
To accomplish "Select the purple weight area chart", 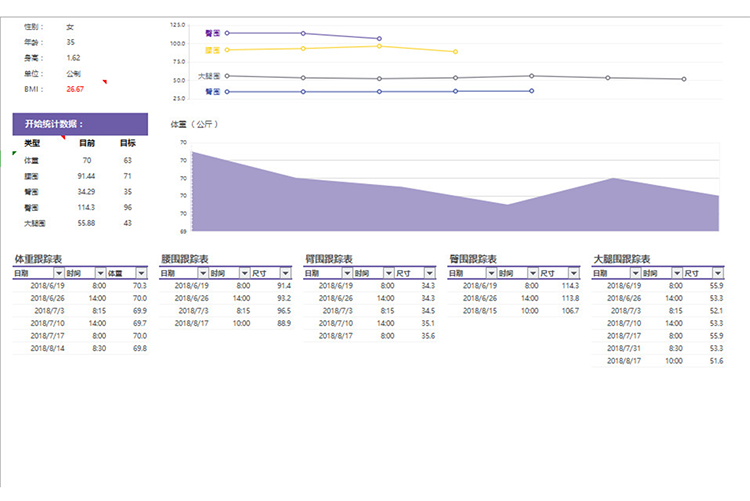I will click(x=450, y=200).
